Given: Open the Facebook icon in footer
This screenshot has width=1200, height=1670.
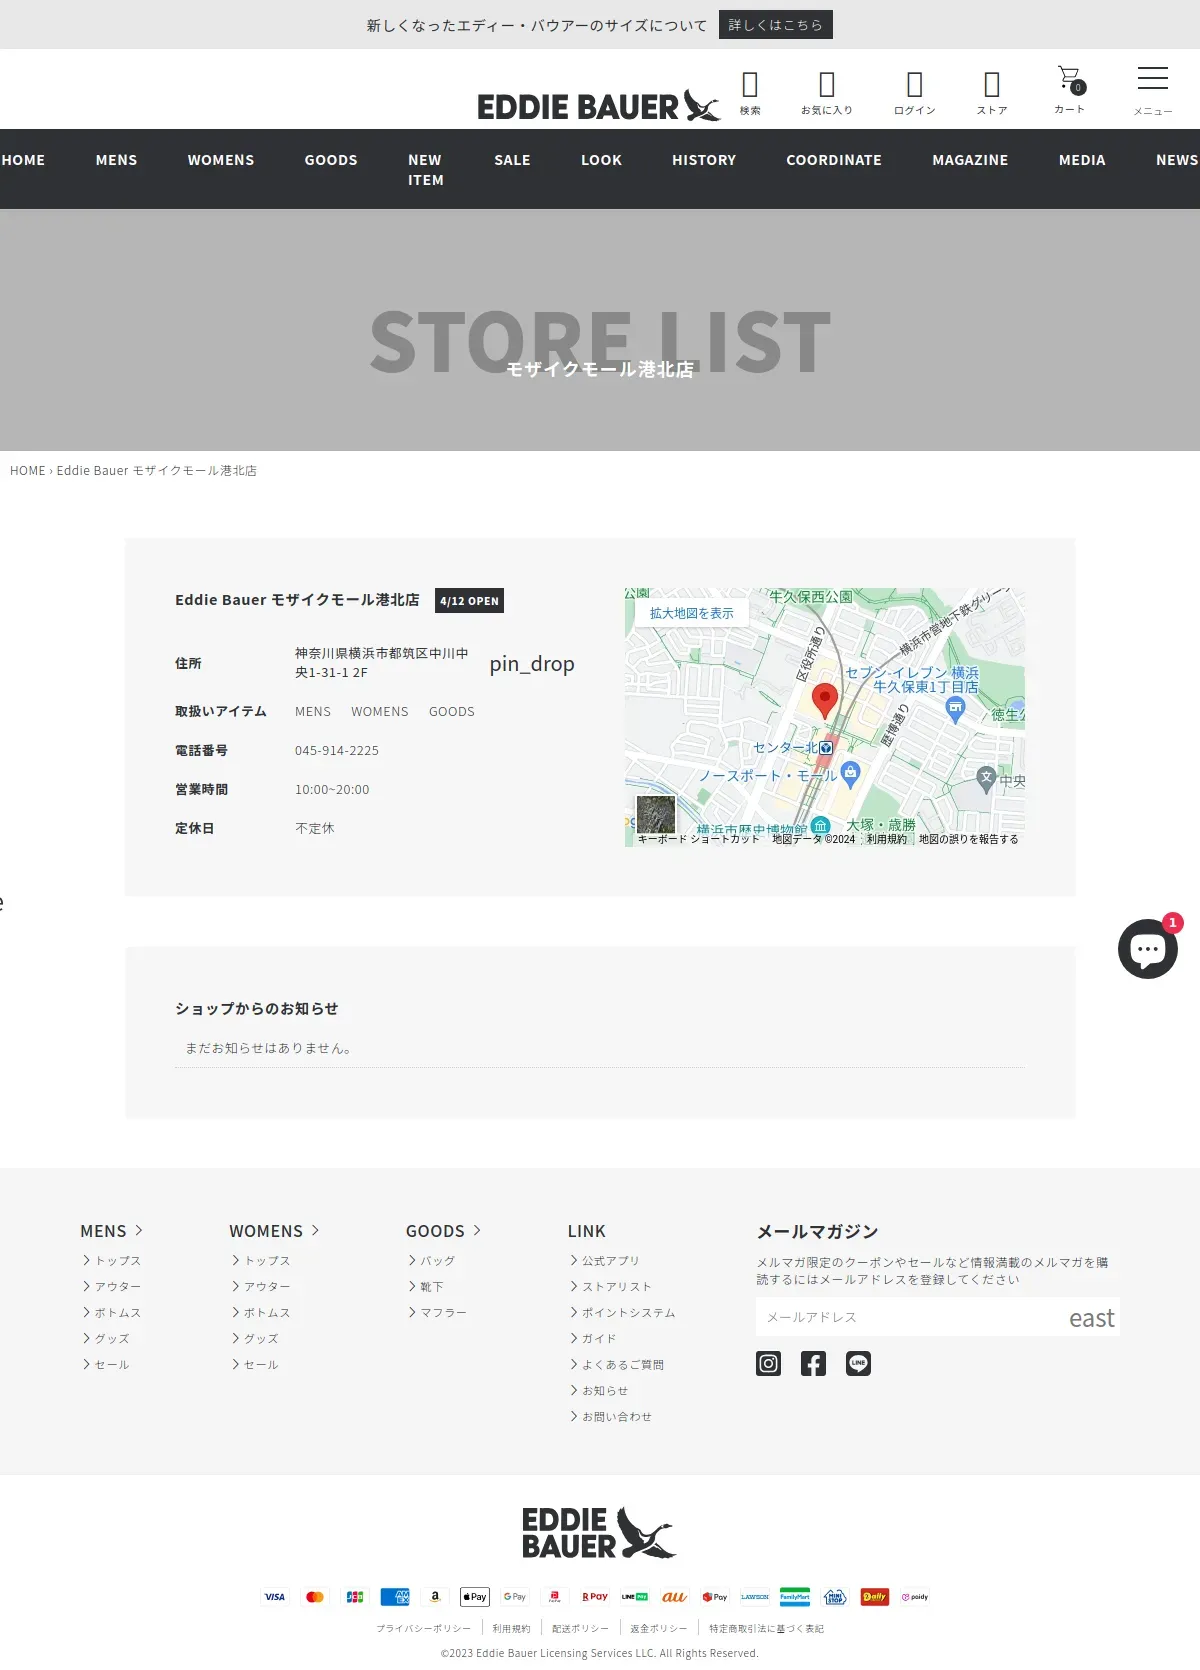Looking at the screenshot, I should 813,1363.
